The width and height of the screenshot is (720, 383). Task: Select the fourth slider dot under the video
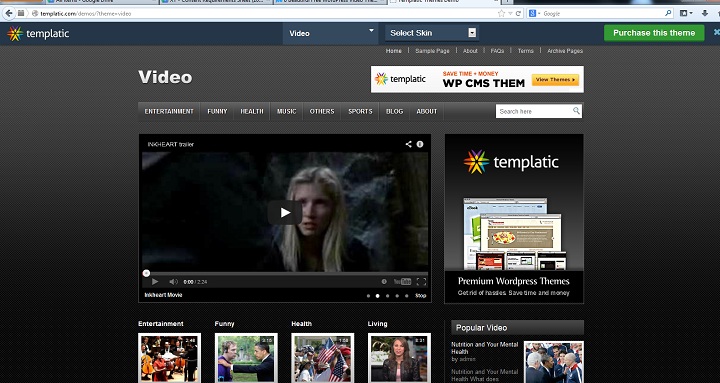[x=397, y=296]
